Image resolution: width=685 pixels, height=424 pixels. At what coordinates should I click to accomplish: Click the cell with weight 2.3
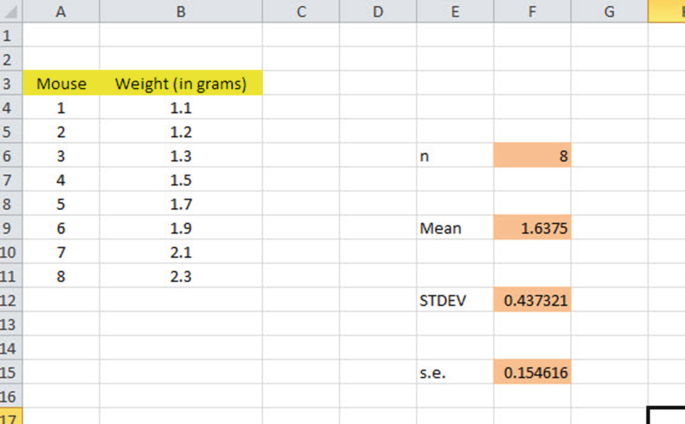180,277
